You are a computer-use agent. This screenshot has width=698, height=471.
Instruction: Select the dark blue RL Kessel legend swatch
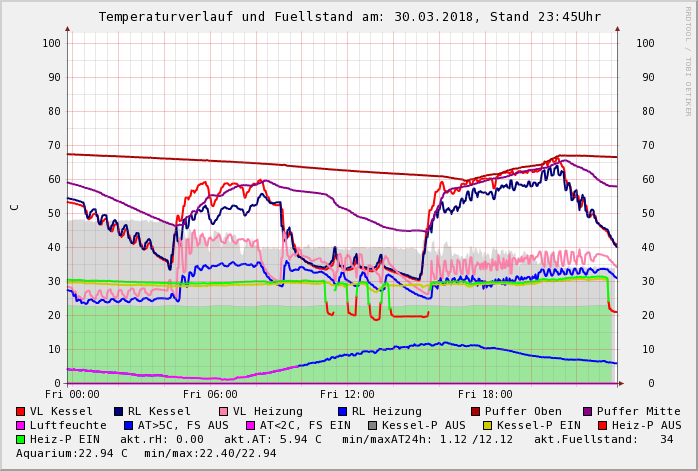tap(119, 412)
